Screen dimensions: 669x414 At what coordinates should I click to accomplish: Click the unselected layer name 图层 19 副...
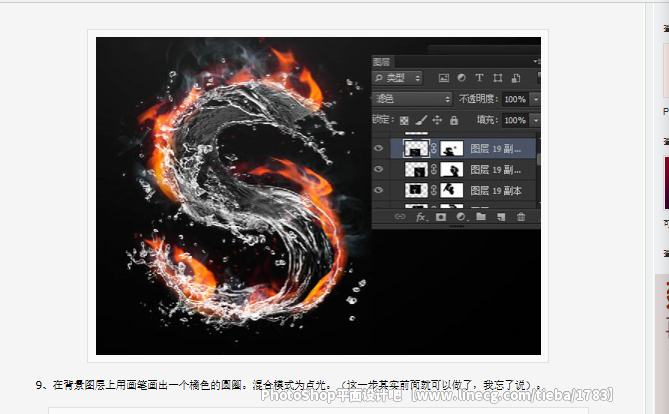495,169
